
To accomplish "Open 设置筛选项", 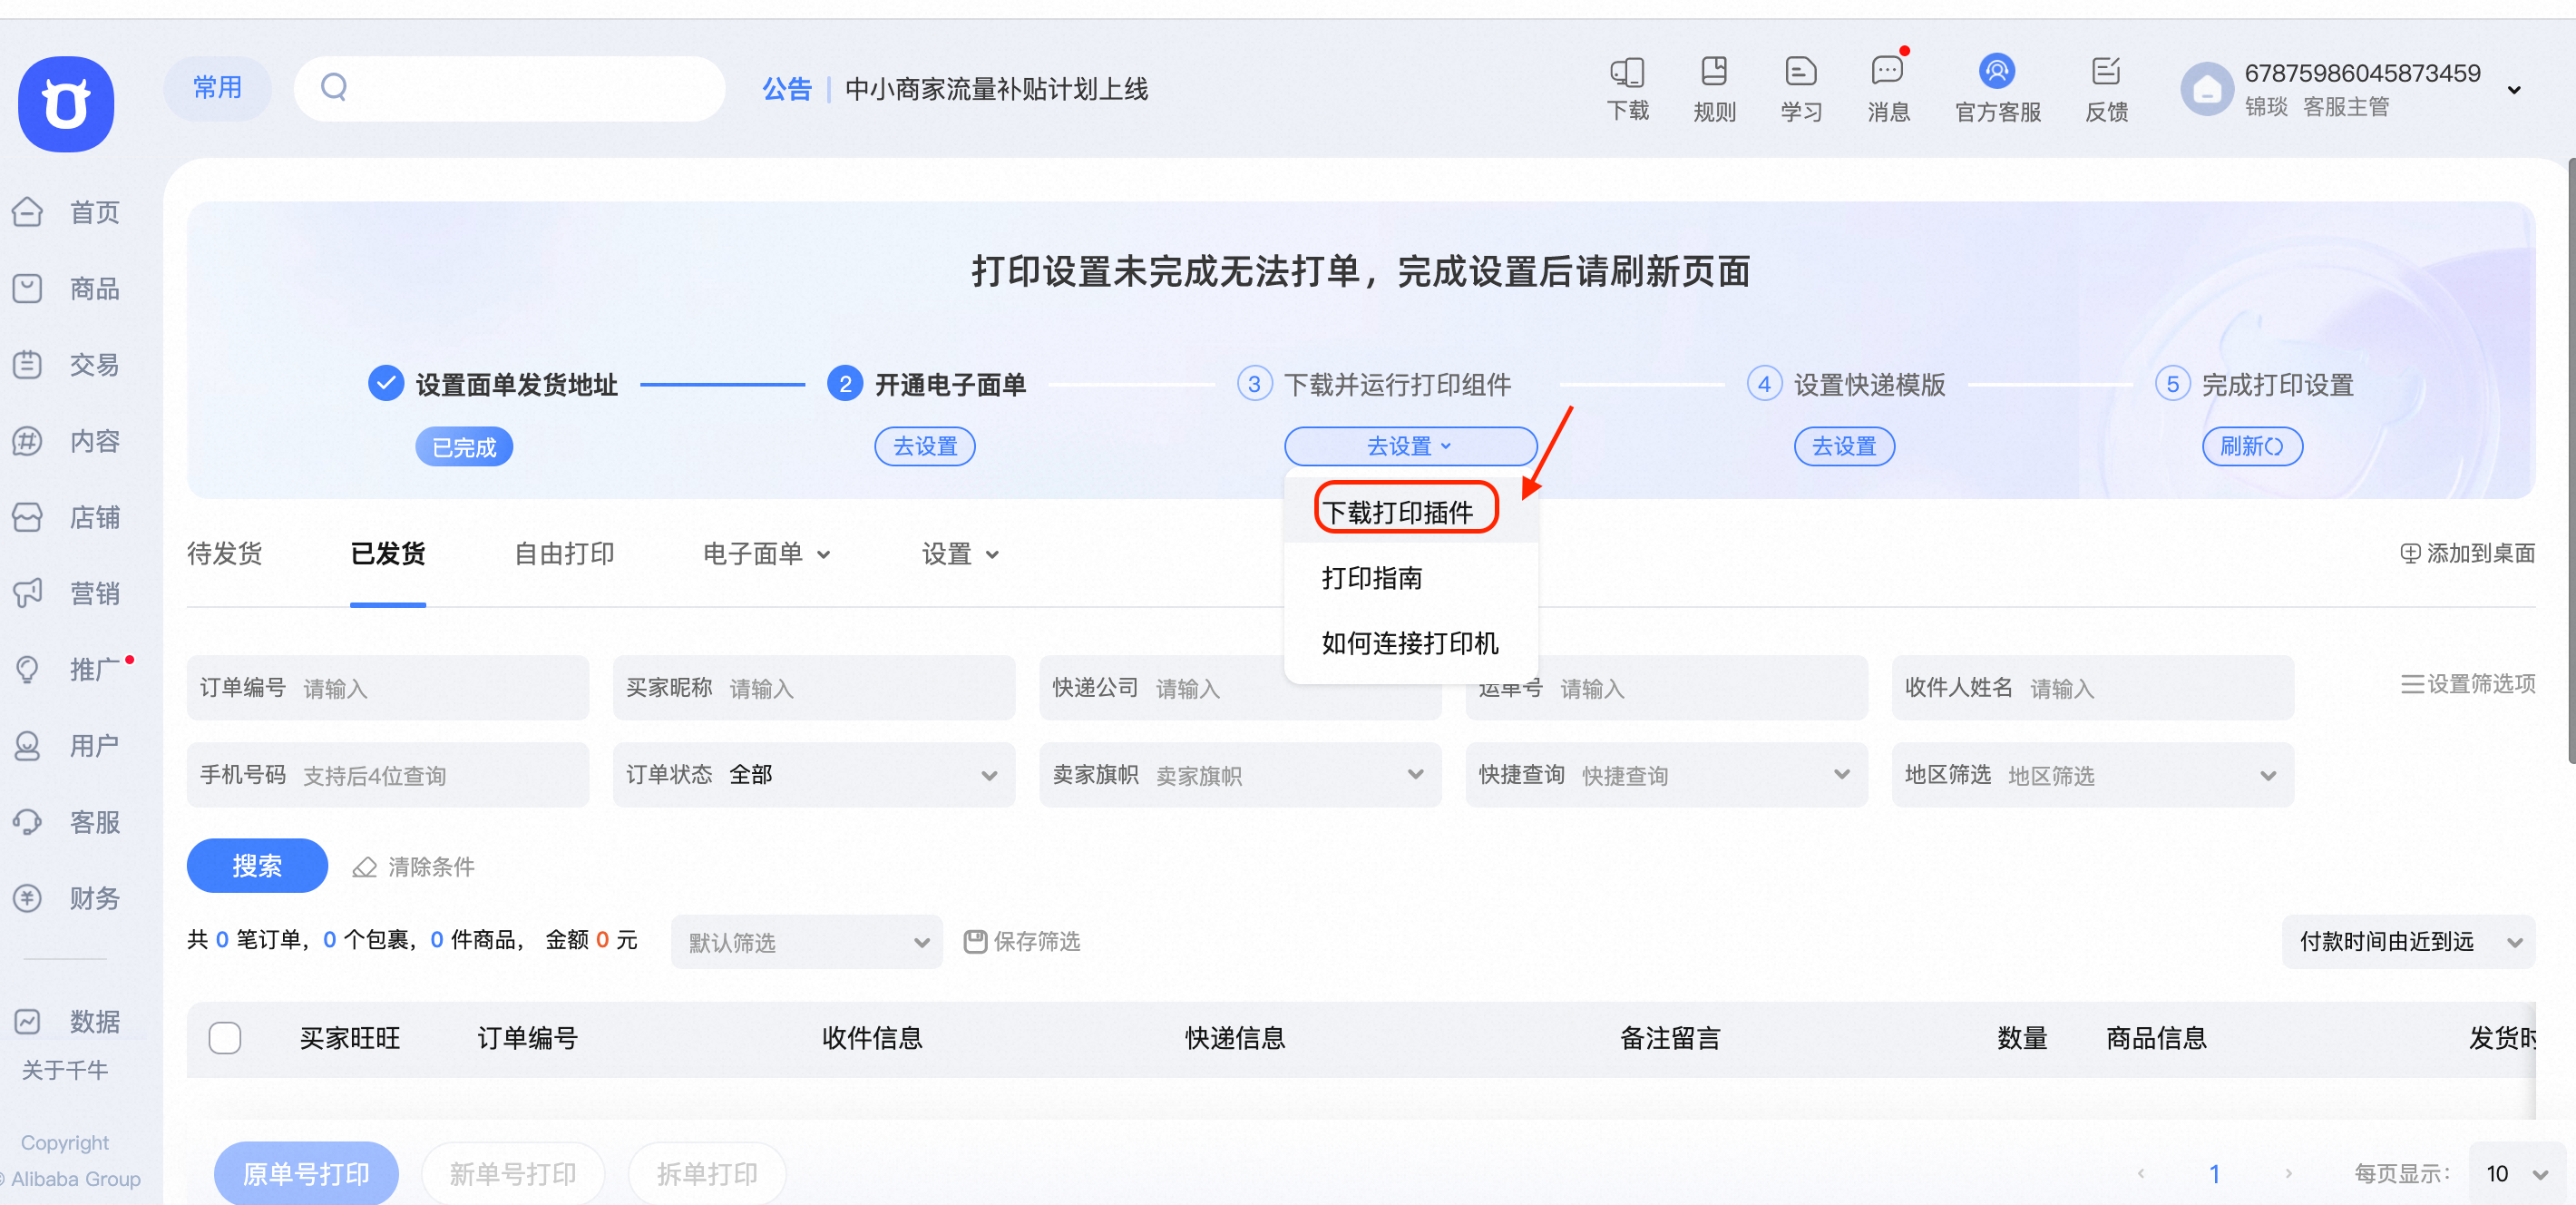I will [x=2467, y=684].
